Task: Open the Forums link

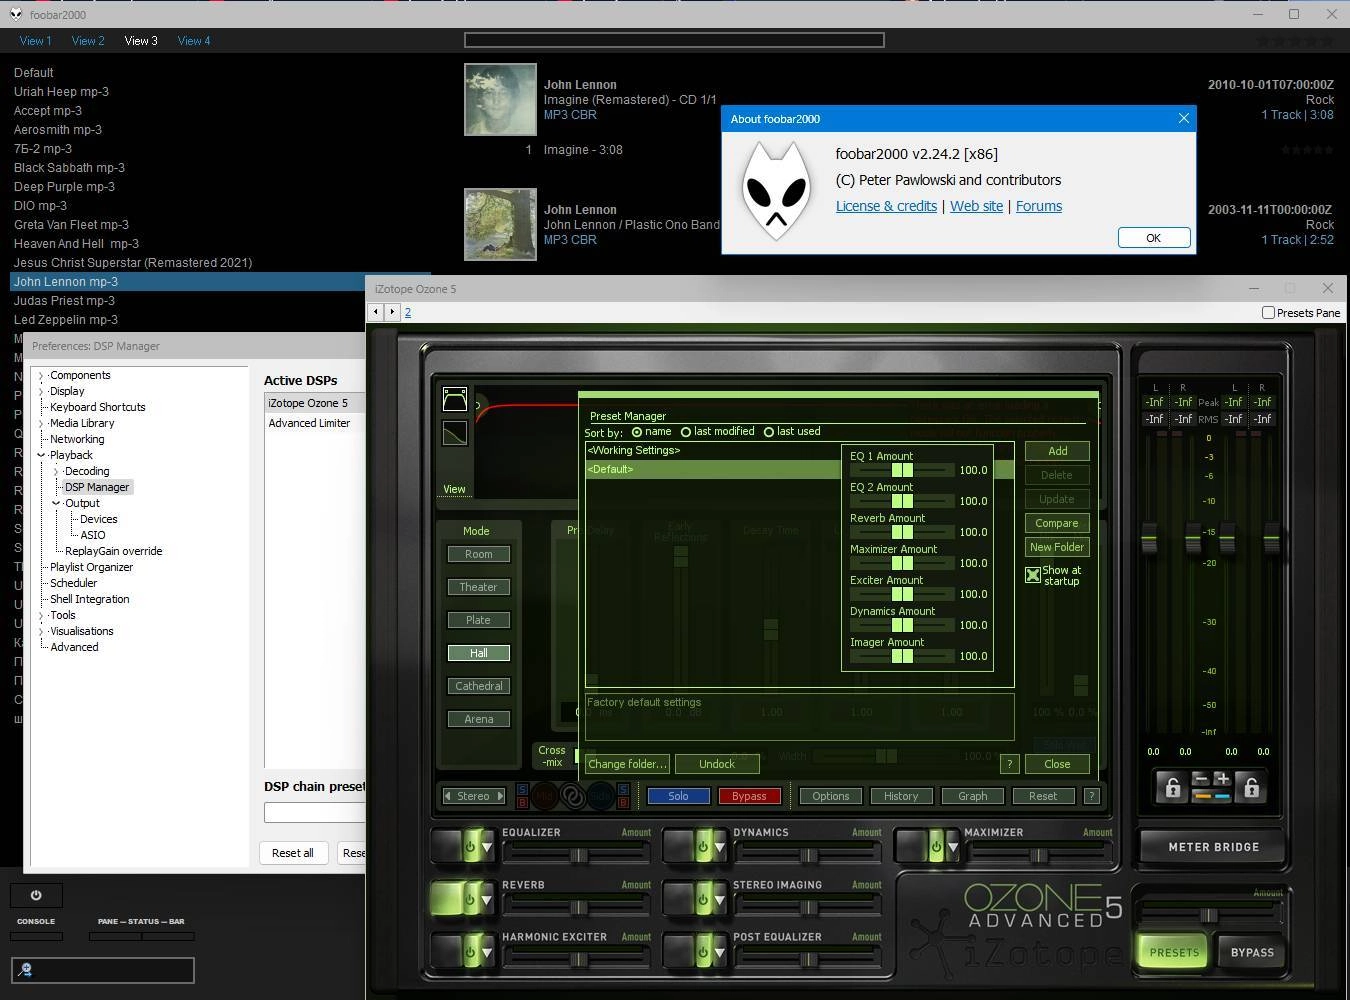Action: [1038, 206]
